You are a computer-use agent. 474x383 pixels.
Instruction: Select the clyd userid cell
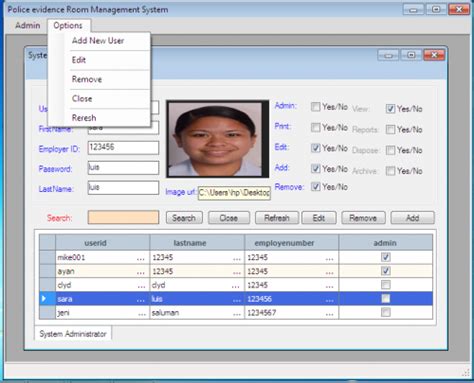(102, 285)
